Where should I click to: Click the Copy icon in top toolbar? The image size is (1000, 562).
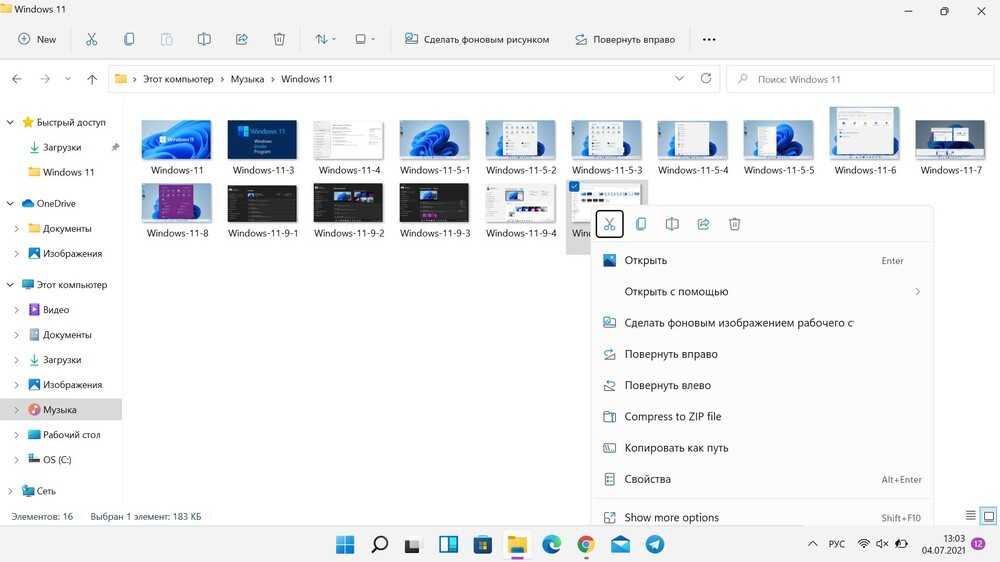coord(129,39)
